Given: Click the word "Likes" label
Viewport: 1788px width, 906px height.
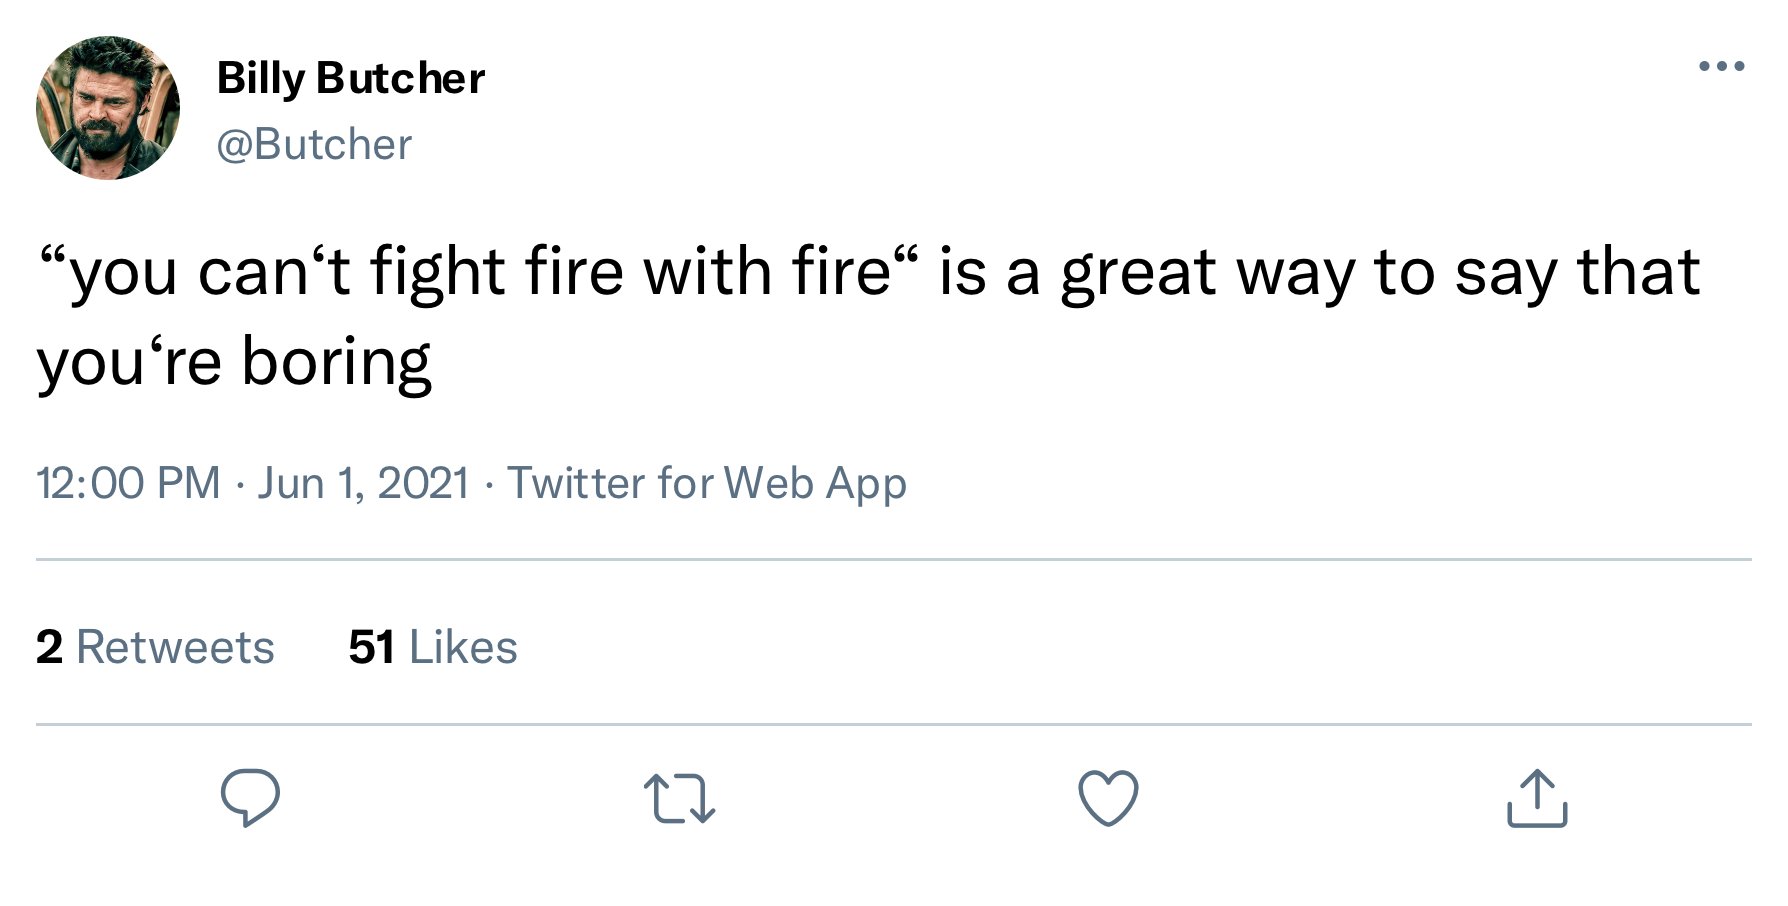Looking at the screenshot, I should tap(463, 647).
